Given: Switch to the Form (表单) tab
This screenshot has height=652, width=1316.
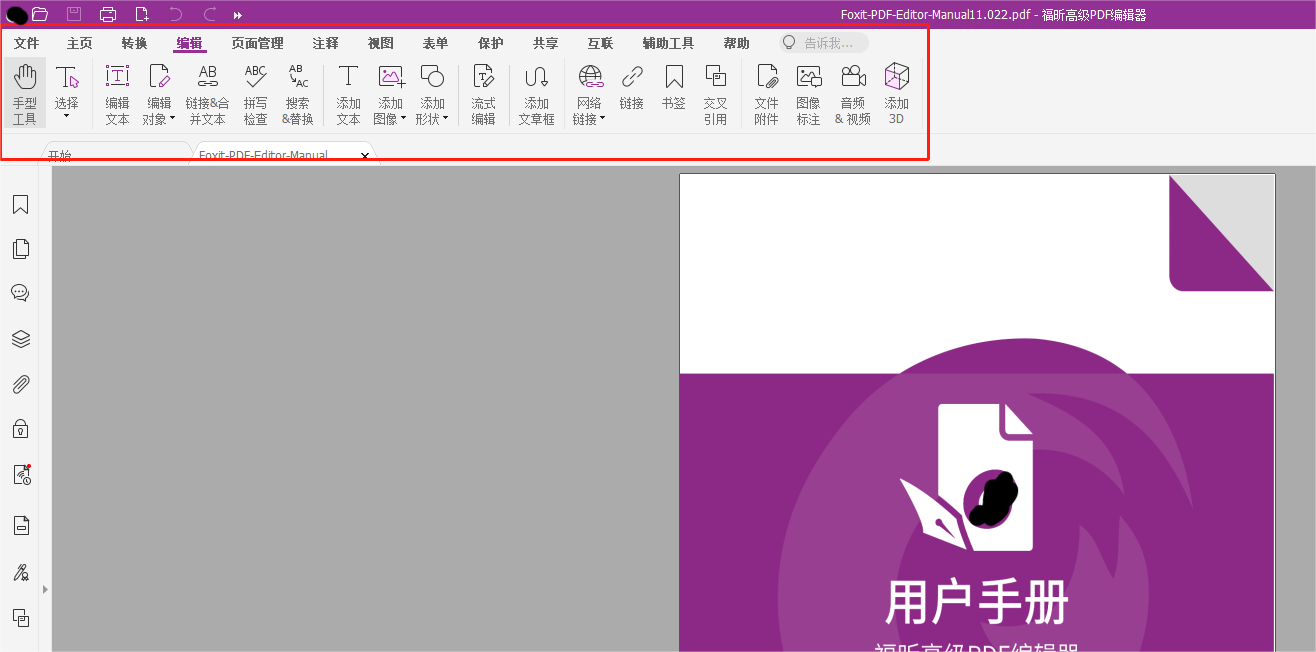Looking at the screenshot, I should coord(435,43).
